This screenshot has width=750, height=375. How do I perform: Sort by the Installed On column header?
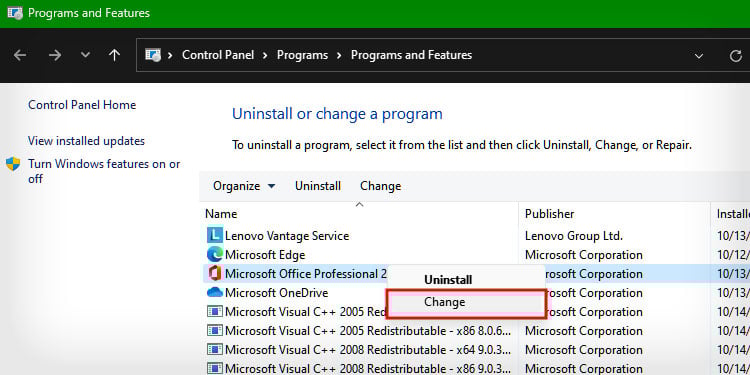[x=733, y=214]
